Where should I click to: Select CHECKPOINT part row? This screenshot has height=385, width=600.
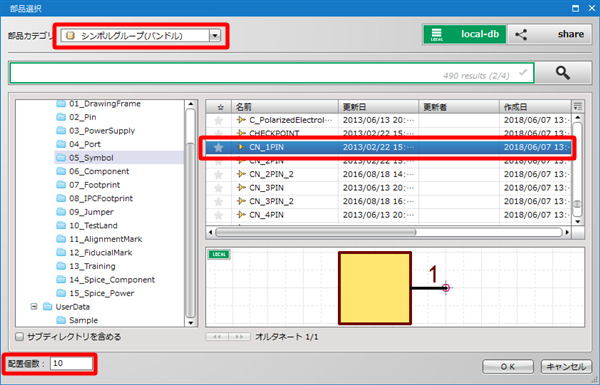pyautogui.click(x=389, y=134)
